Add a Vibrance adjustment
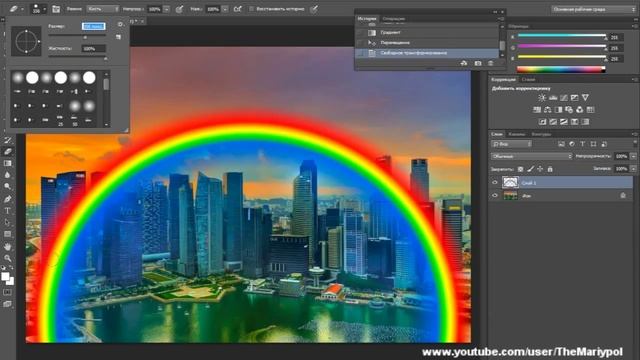The height and width of the screenshot is (360, 640). pyautogui.click(x=585, y=98)
